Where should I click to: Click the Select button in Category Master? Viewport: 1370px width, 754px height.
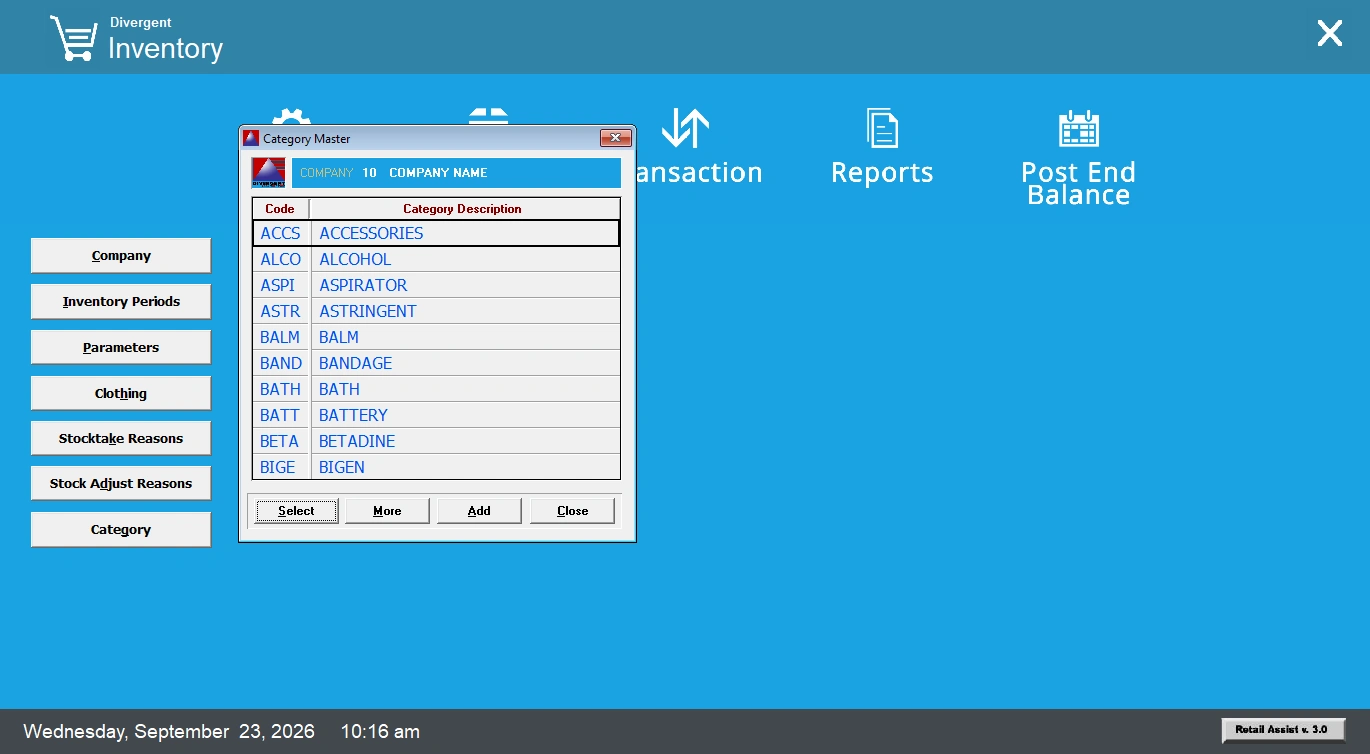pos(296,511)
